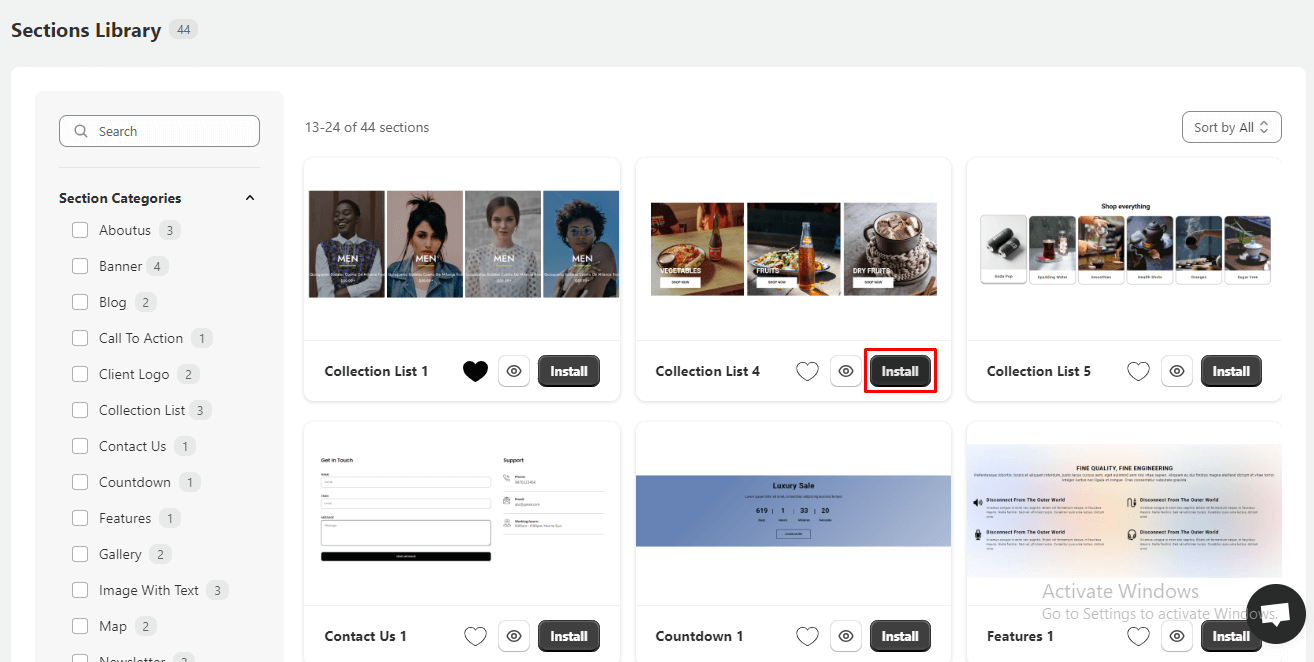Preview Collection List 1 using eye icon
Screen dimensions: 1314x662
tap(514, 371)
